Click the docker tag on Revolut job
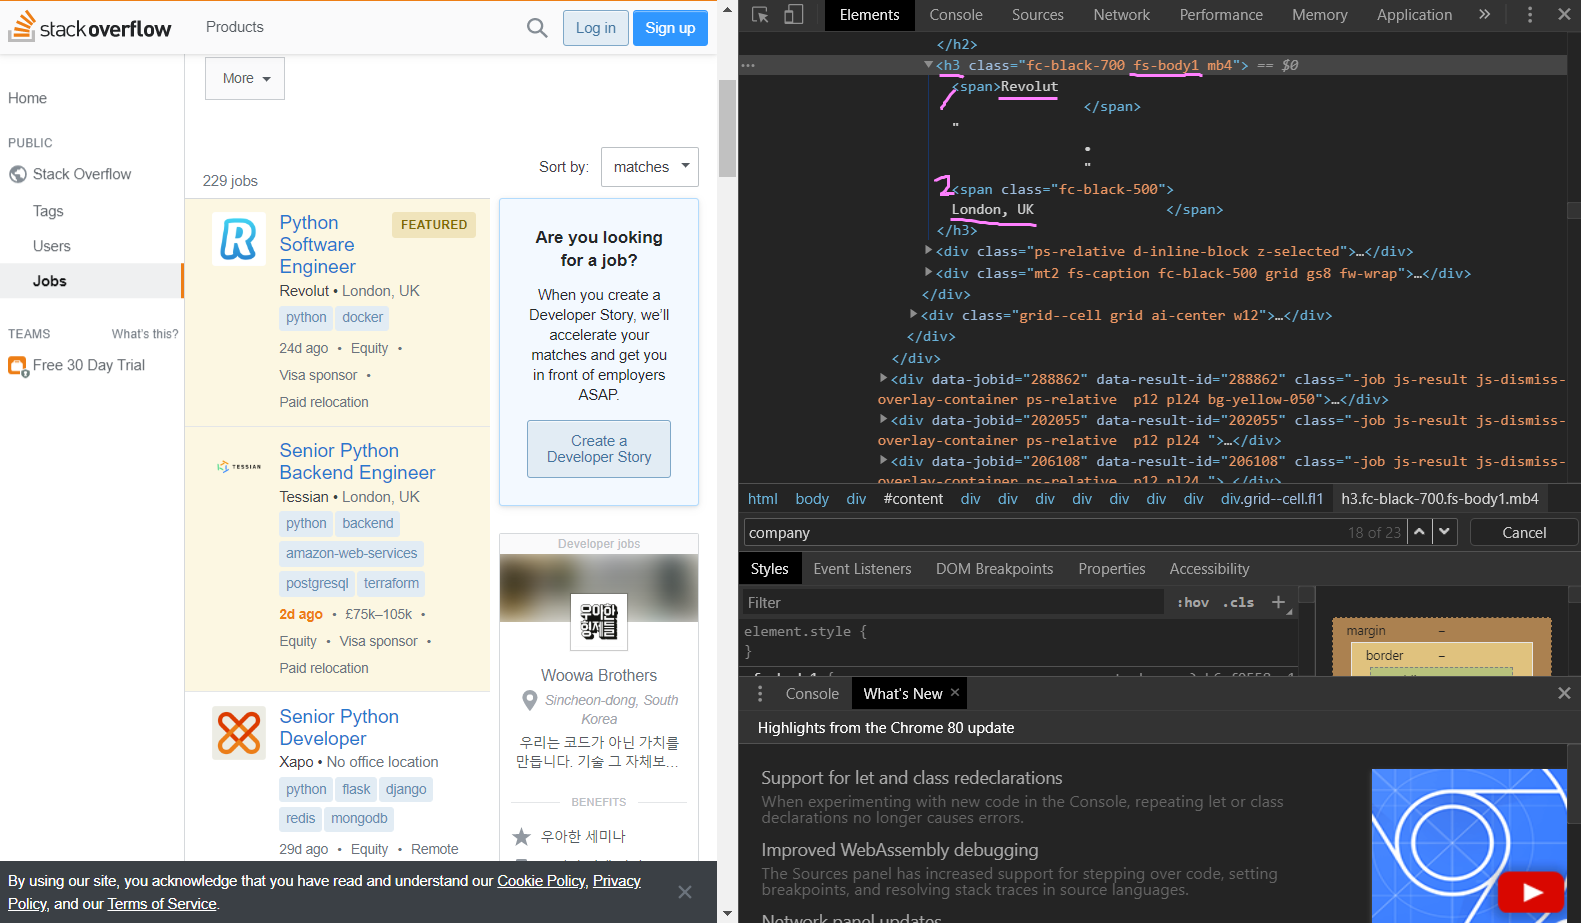The height and width of the screenshot is (923, 1581). coord(362,318)
